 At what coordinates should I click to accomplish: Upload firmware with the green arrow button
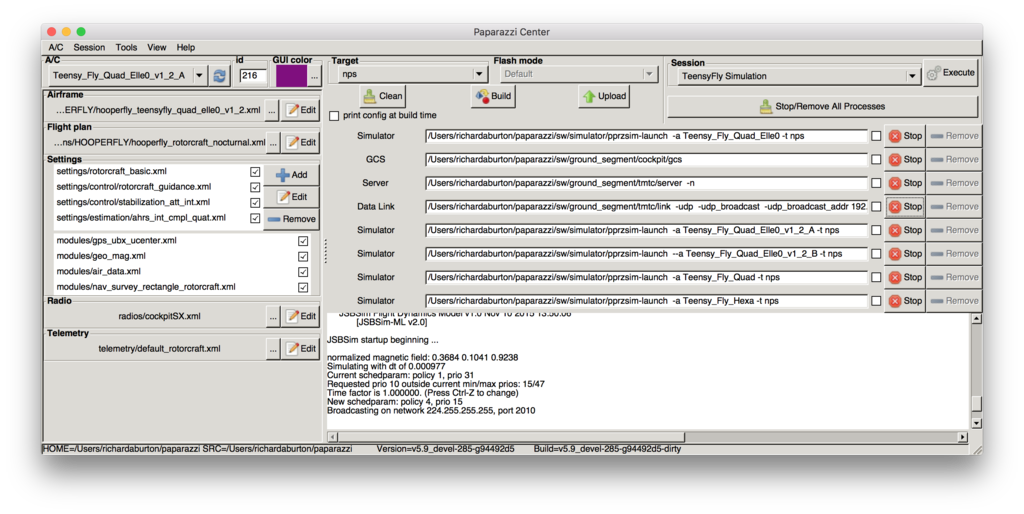pyautogui.click(x=605, y=96)
